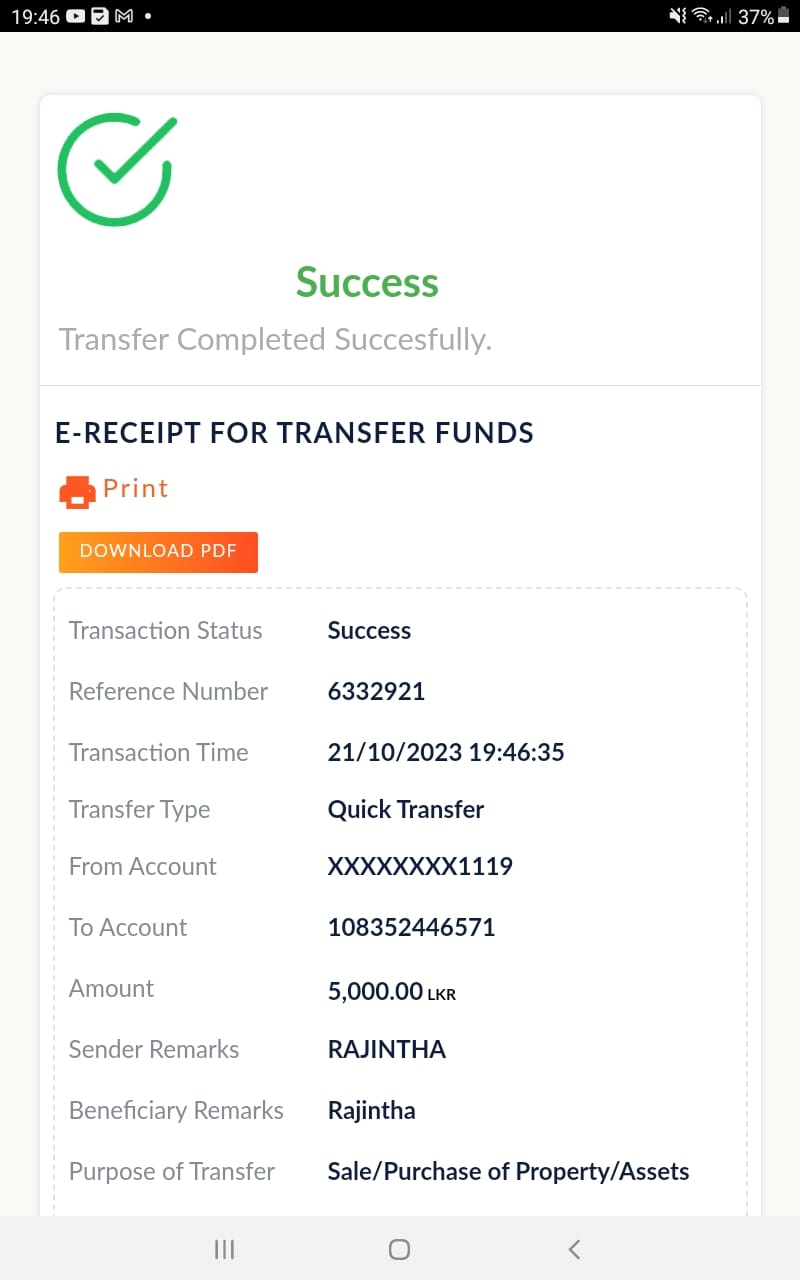This screenshot has width=800, height=1280.
Task: Tap the 5,000.00 LKR amount value
Action: coord(391,992)
